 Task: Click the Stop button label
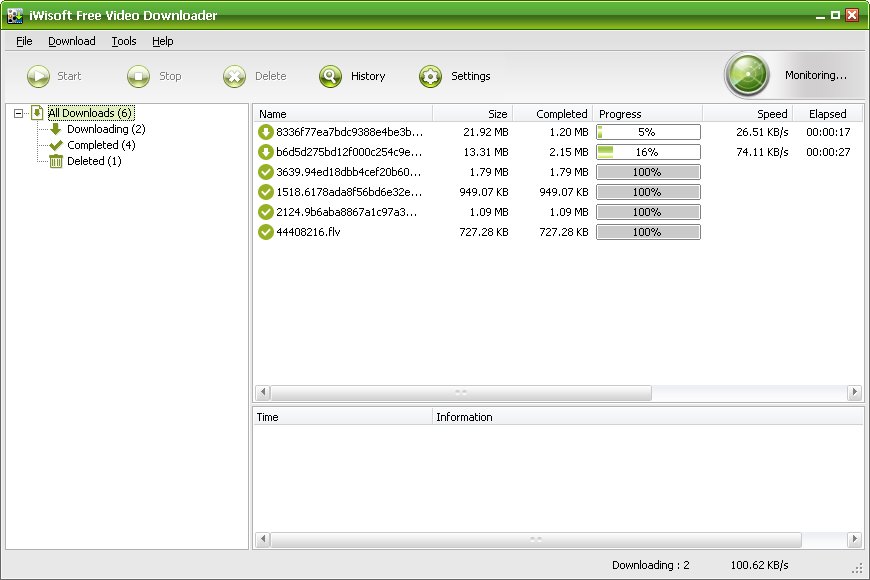(x=170, y=76)
